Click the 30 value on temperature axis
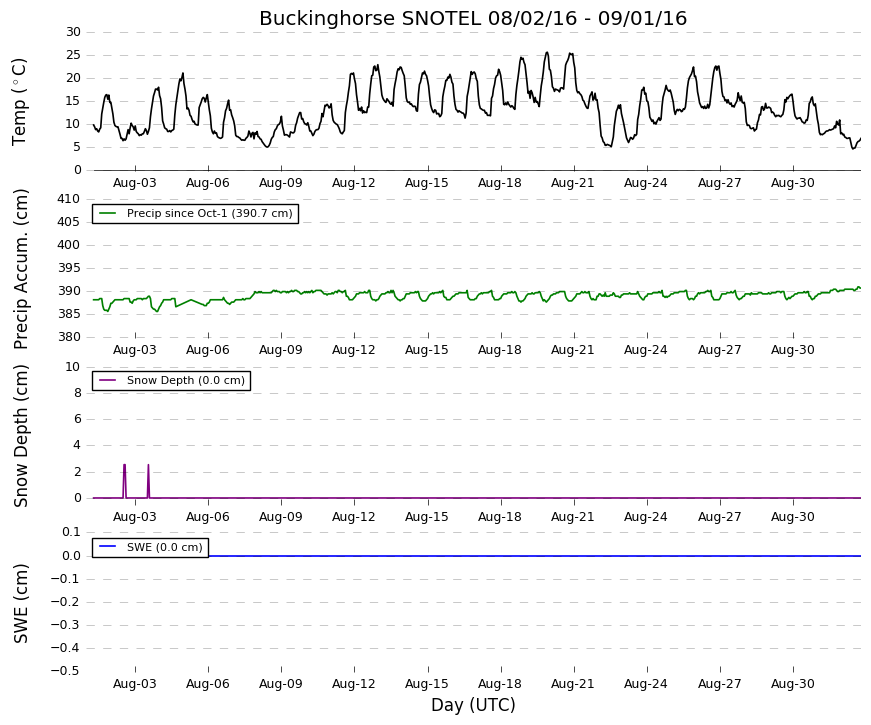Screen dimensions: 871x725 (73, 32)
